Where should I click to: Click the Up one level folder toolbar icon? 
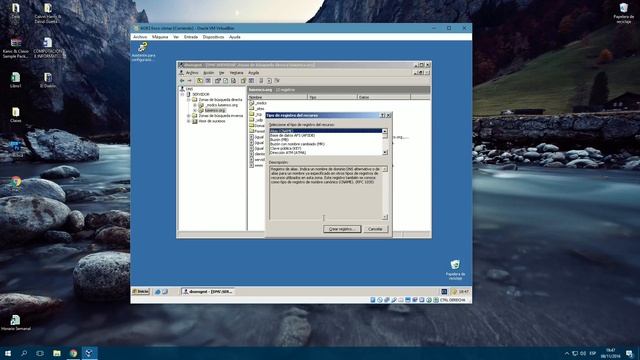200,81
